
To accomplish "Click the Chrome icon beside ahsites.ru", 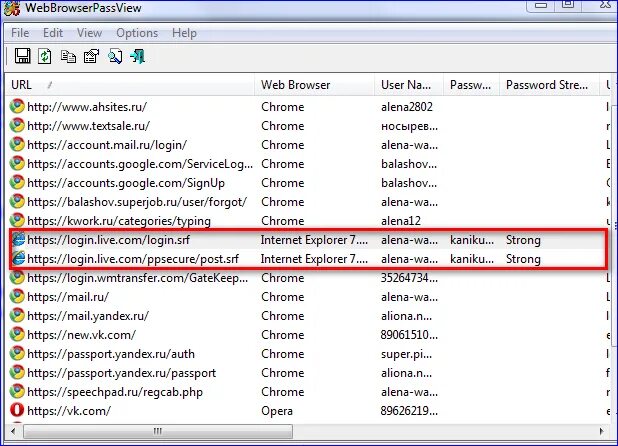I will click(17, 106).
